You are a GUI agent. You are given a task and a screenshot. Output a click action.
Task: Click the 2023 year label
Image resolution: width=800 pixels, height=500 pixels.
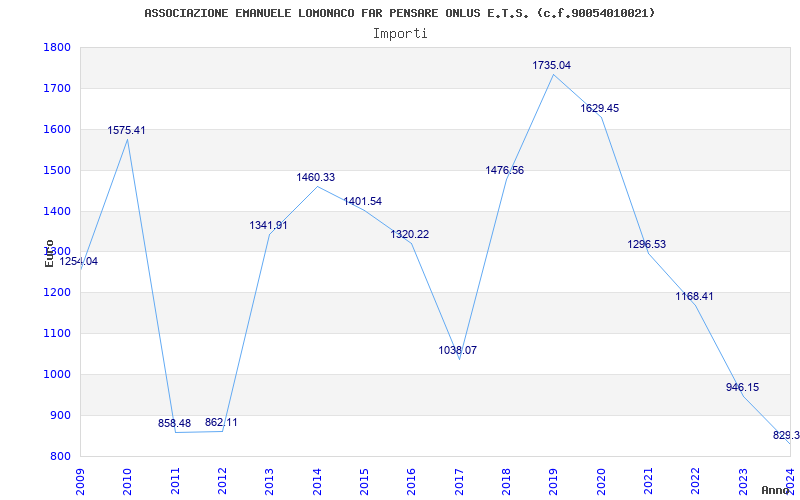(x=743, y=481)
